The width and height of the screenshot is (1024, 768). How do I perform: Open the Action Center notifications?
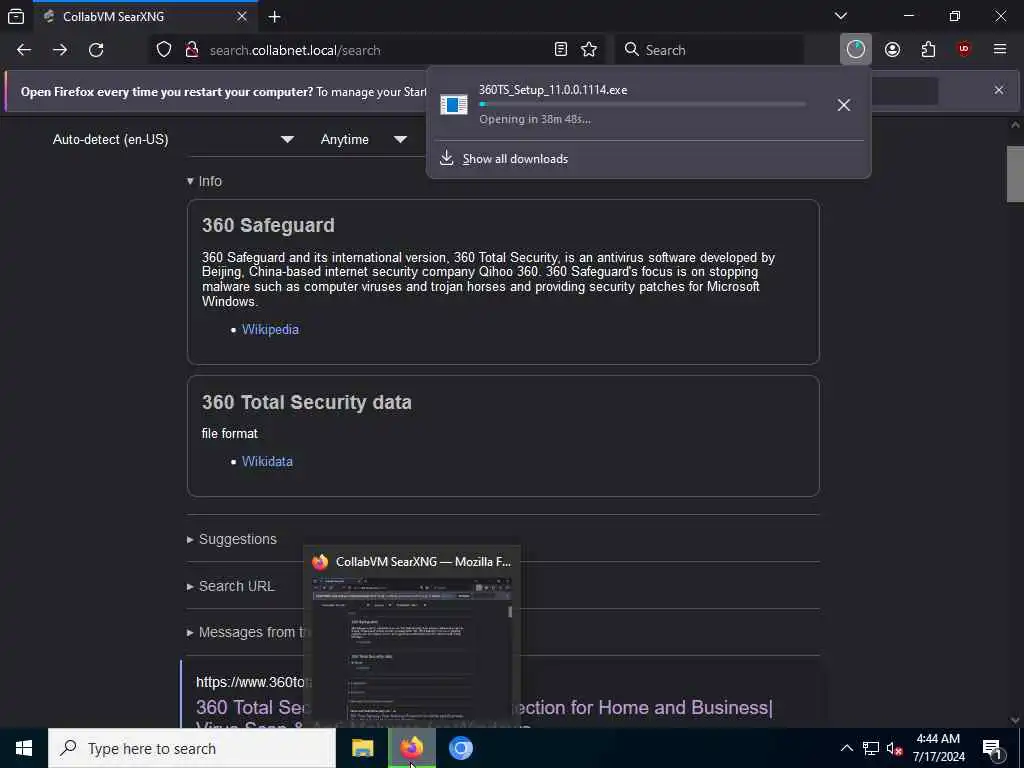[993, 748]
